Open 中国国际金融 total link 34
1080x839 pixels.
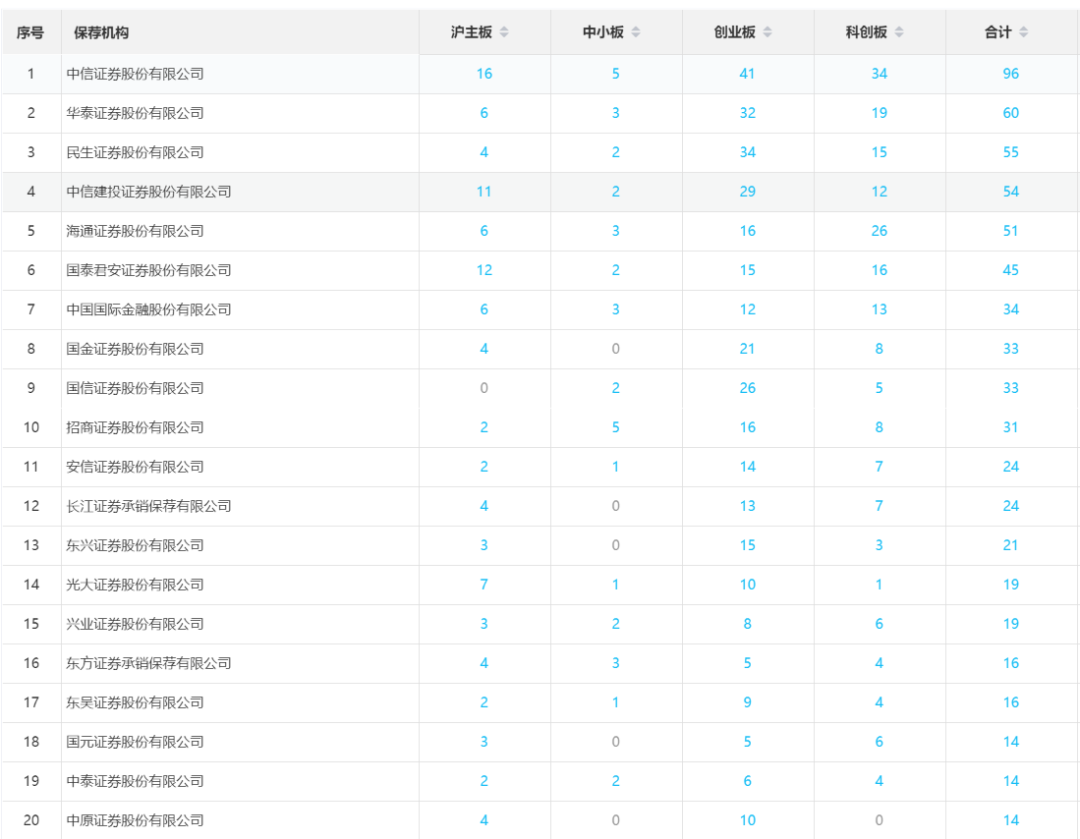[1010, 309]
